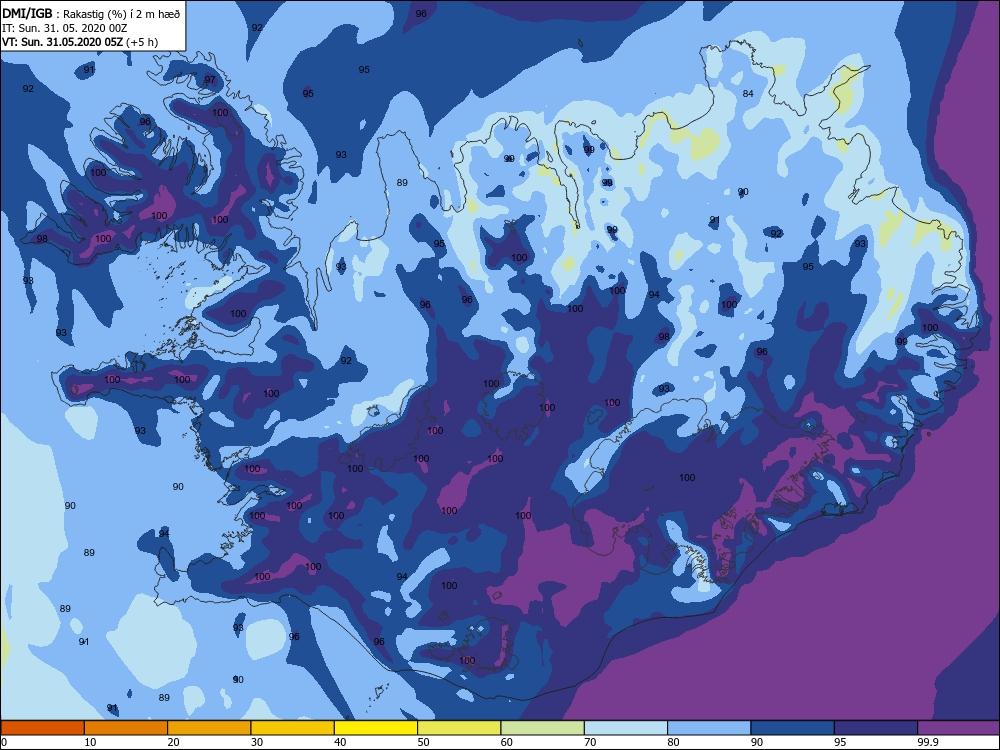Click the '0' label at the legend start

[x=4, y=742]
